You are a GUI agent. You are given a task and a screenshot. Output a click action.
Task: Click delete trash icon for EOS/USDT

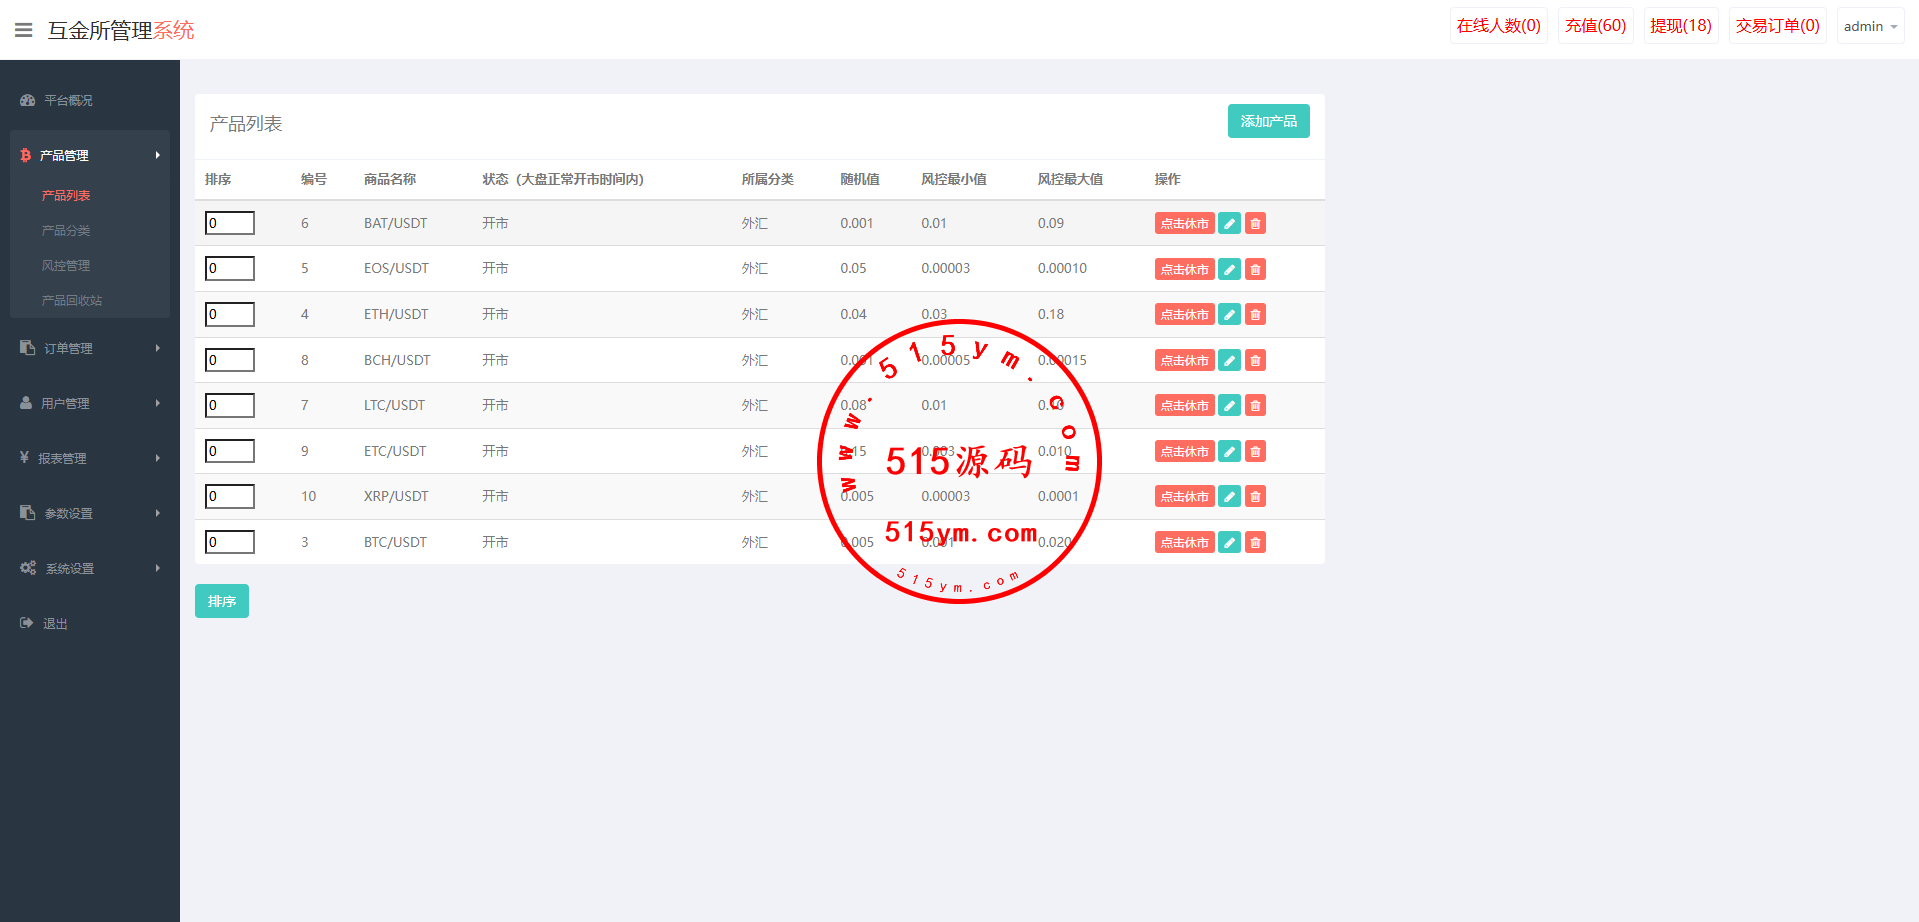(1255, 269)
